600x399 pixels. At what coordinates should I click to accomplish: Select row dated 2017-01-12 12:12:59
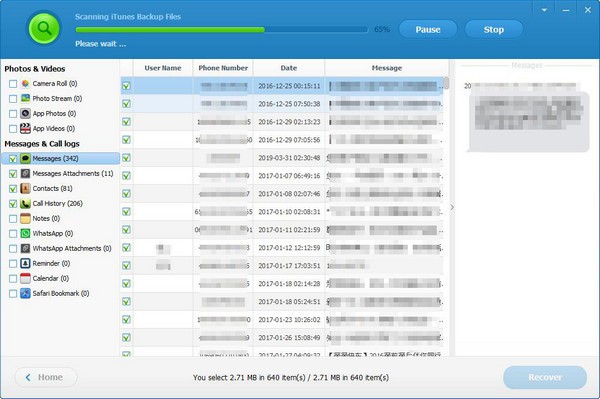click(282, 248)
